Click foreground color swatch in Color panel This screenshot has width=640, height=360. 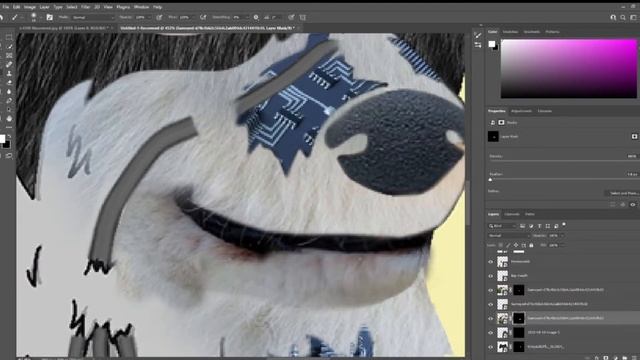(x=492, y=44)
